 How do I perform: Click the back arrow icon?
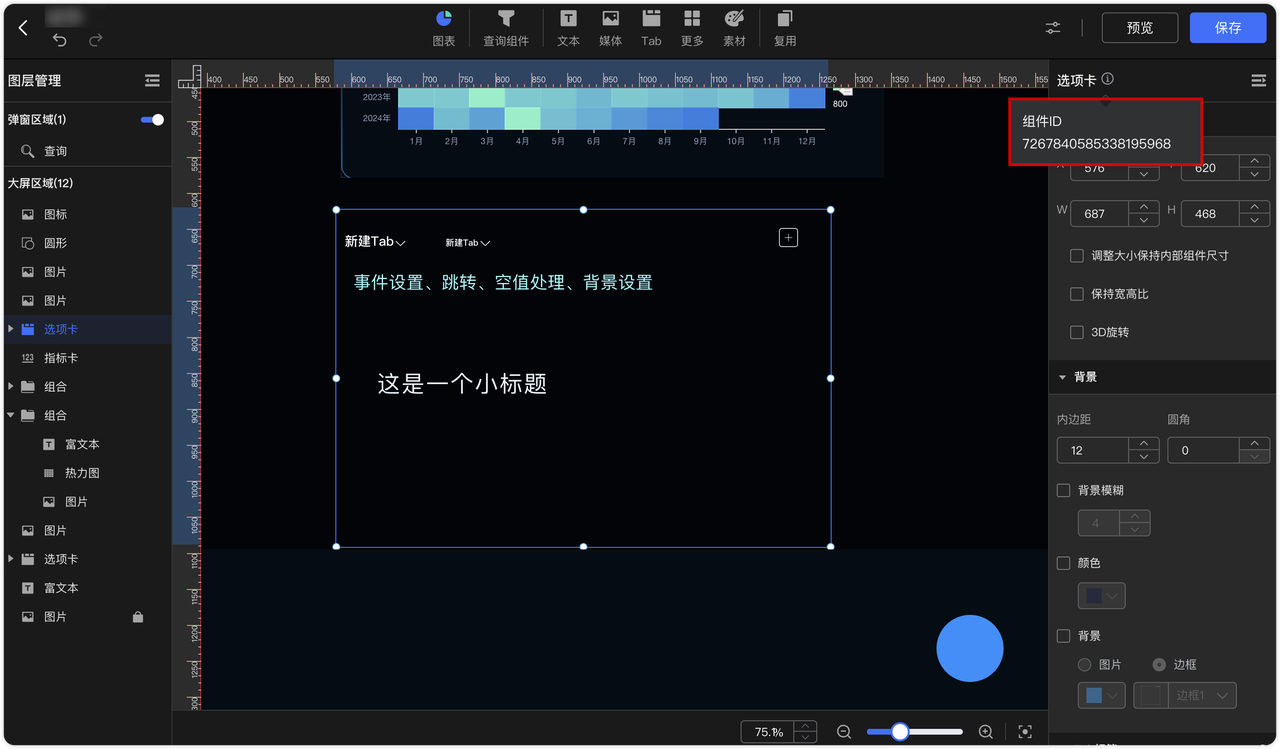[x=24, y=28]
